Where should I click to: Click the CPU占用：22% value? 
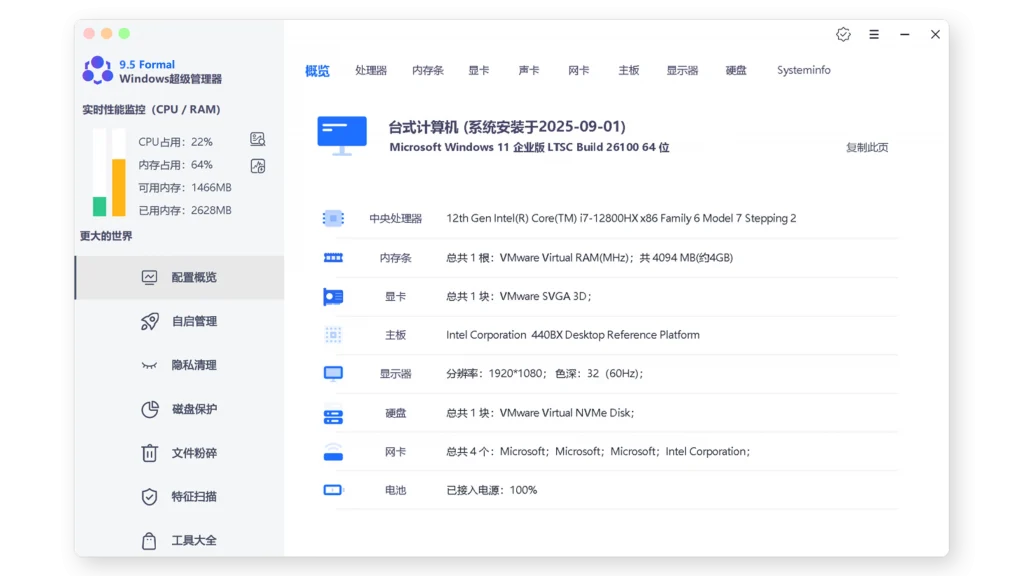coord(175,142)
